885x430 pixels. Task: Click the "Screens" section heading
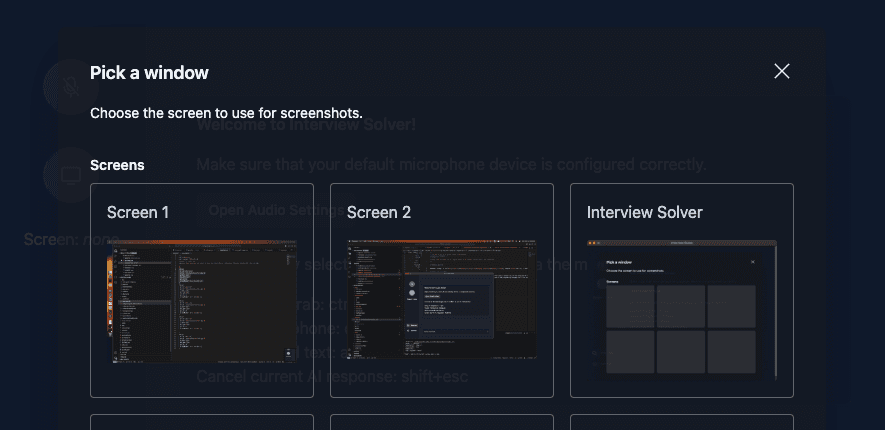pos(117,164)
